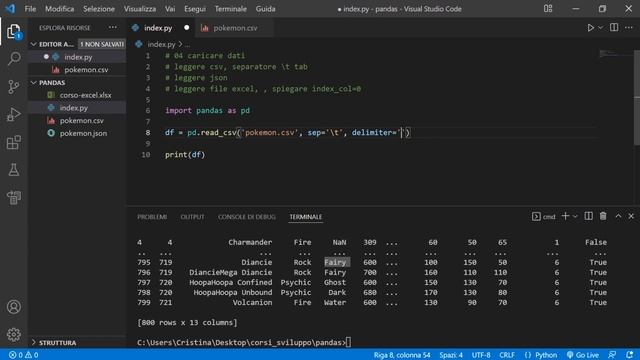The width and height of the screenshot is (640, 360).
Task: Switch to the Output panel tab
Action: [x=192, y=217]
